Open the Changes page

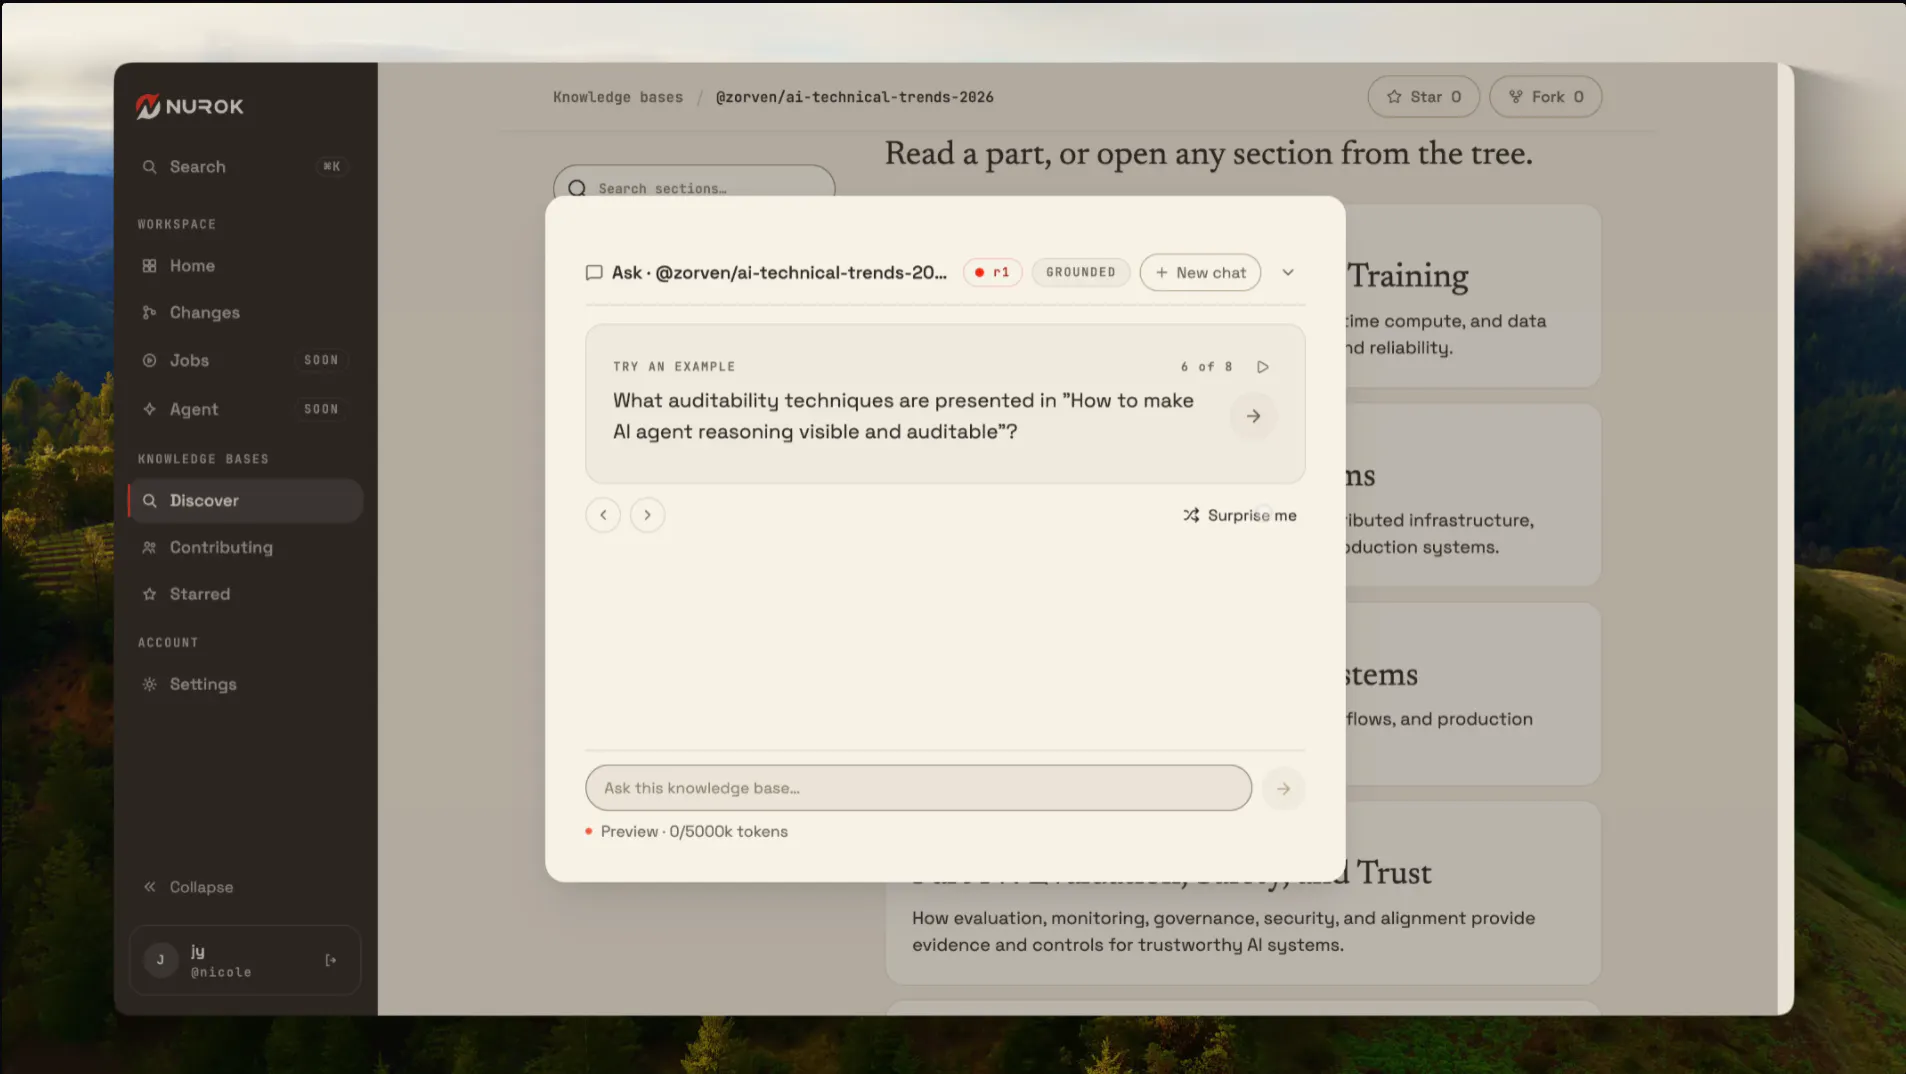(245, 313)
